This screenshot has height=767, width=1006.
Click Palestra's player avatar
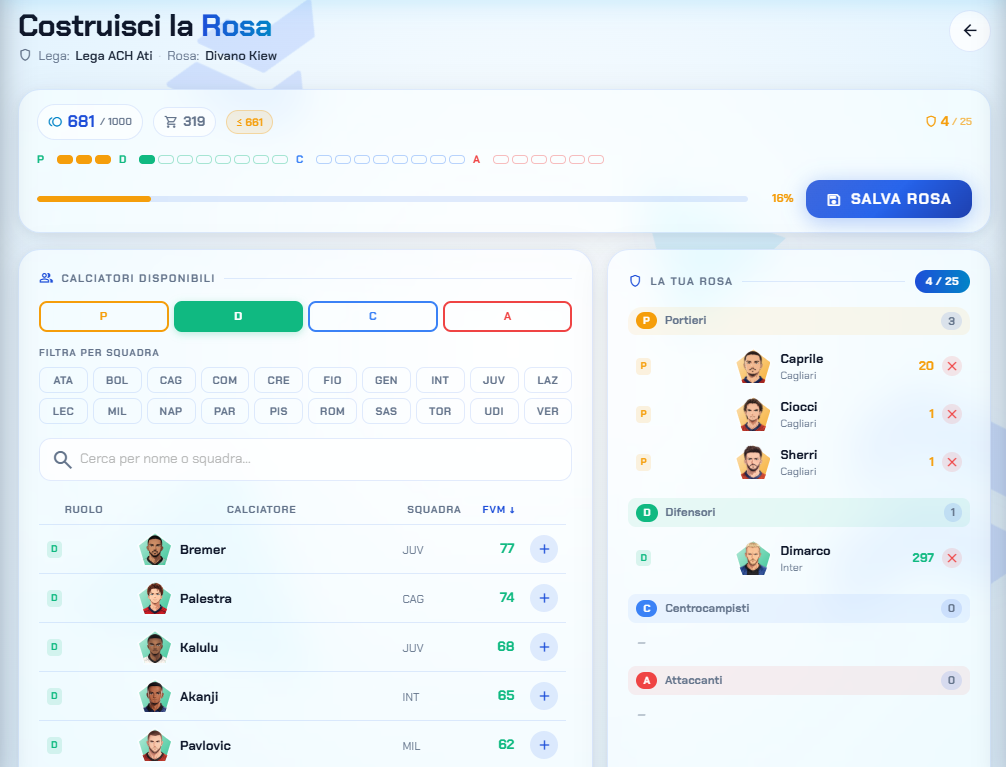pyautogui.click(x=155, y=598)
